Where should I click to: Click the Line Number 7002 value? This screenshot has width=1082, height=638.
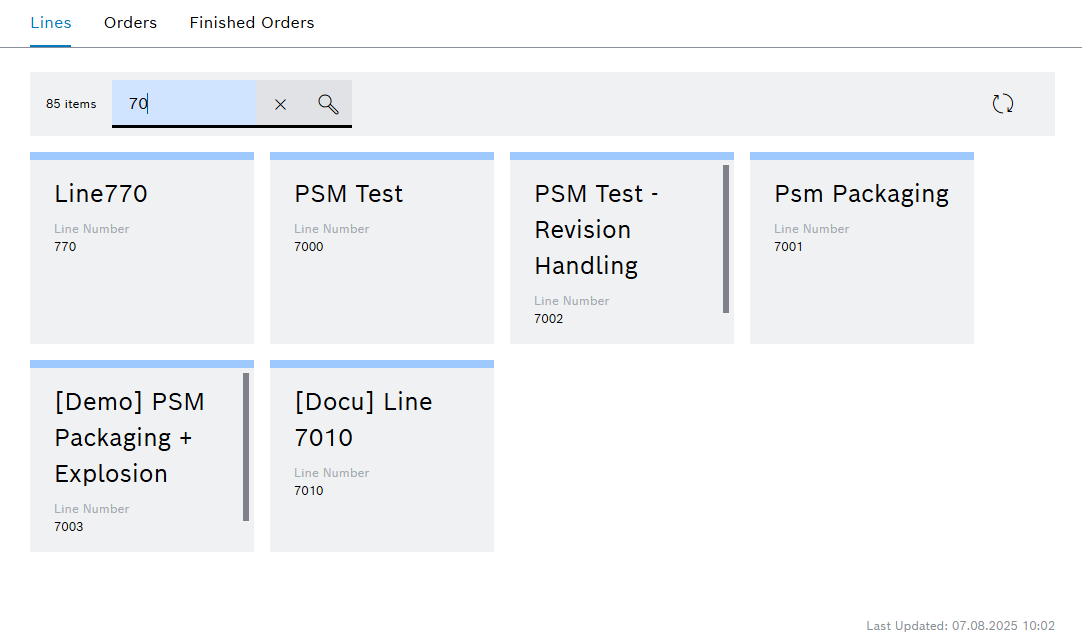pyautogui.click(x=549, y=318)
